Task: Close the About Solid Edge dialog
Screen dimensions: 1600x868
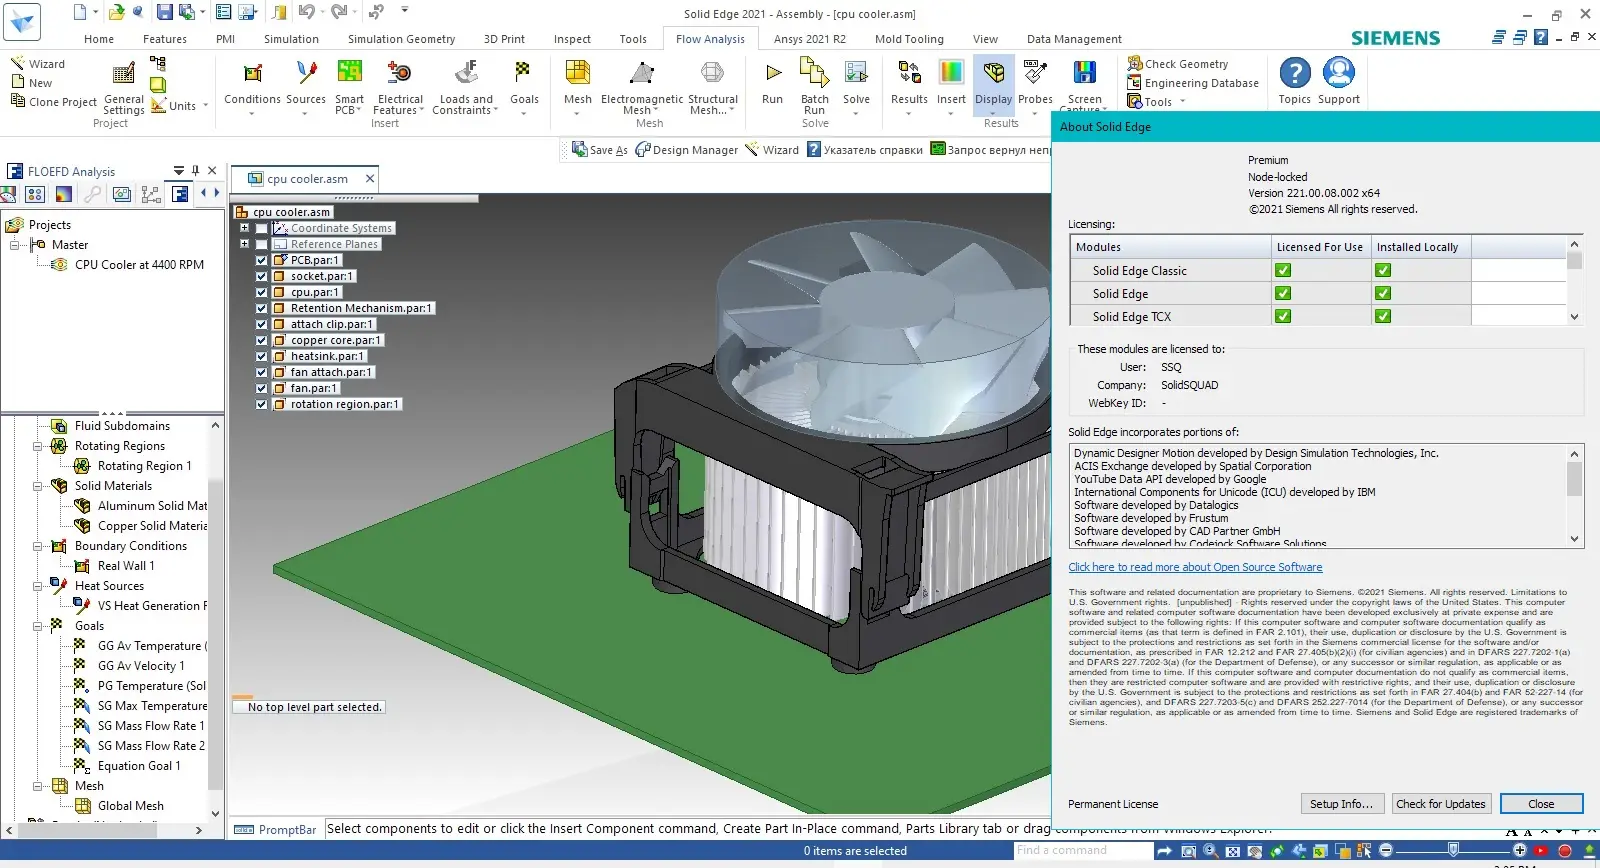Action: point(1541,804)
